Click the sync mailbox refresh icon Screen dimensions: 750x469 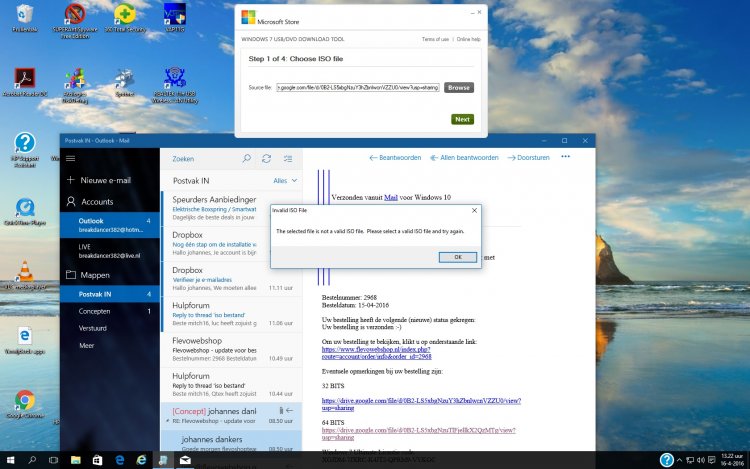coord(267,158)
